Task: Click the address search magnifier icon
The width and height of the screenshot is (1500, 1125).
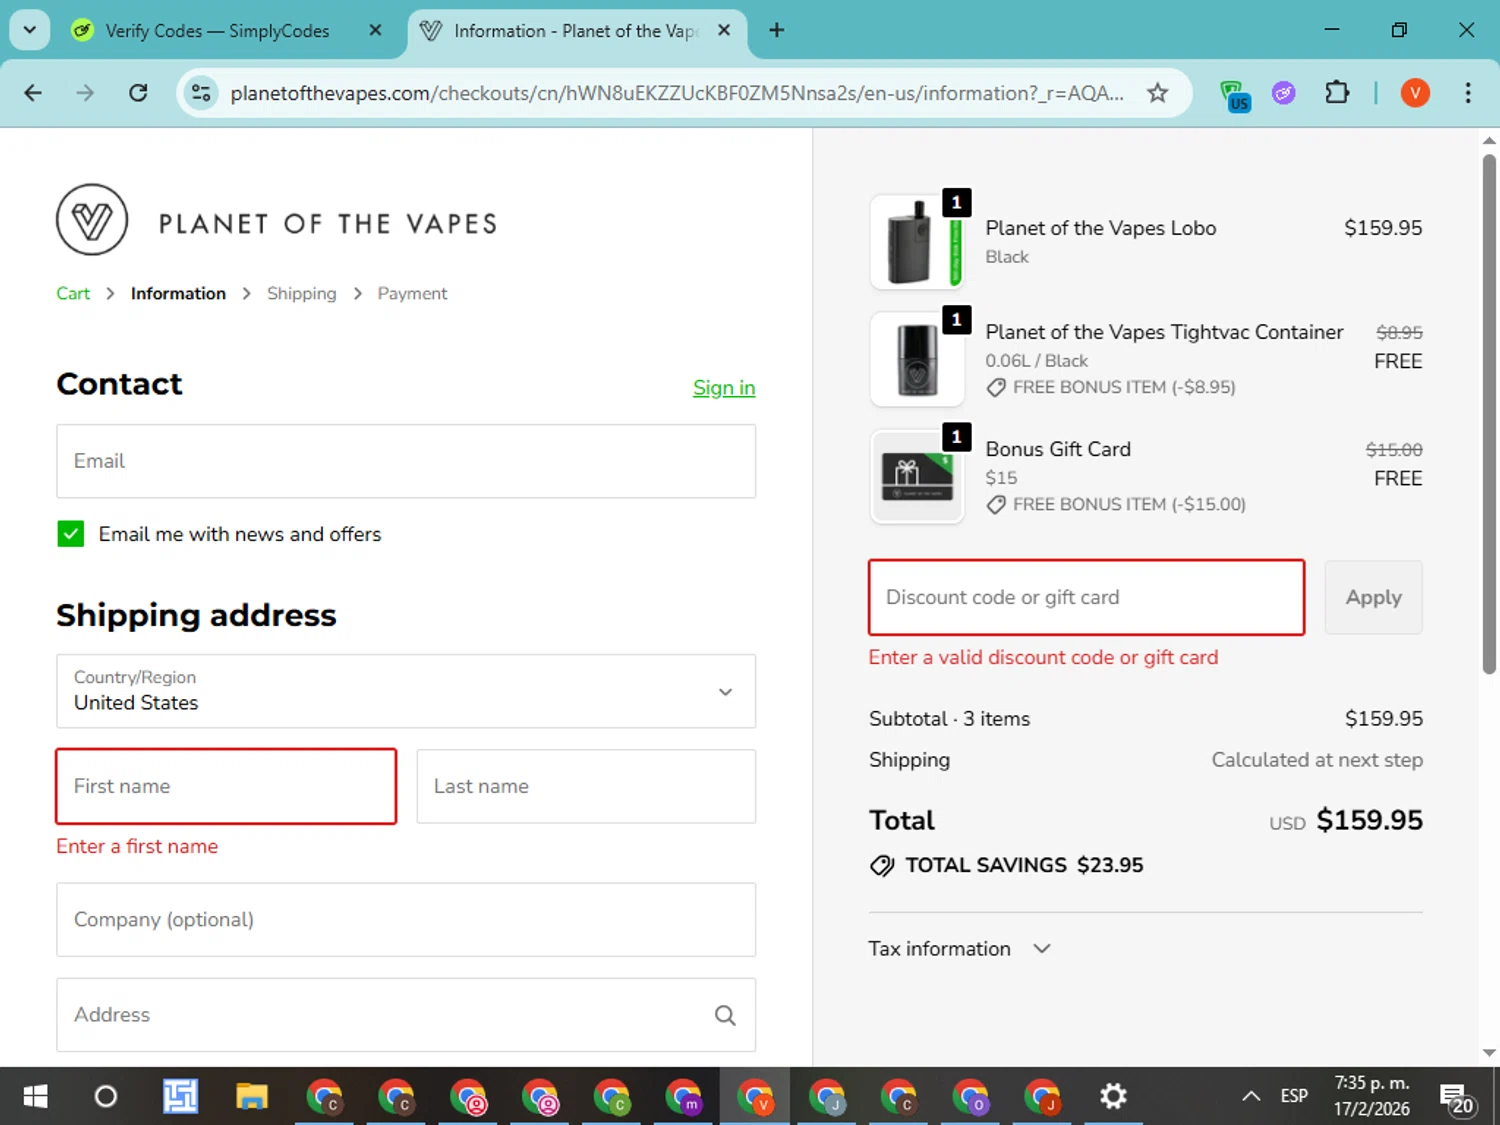Action: click(x=725, y=1015)
